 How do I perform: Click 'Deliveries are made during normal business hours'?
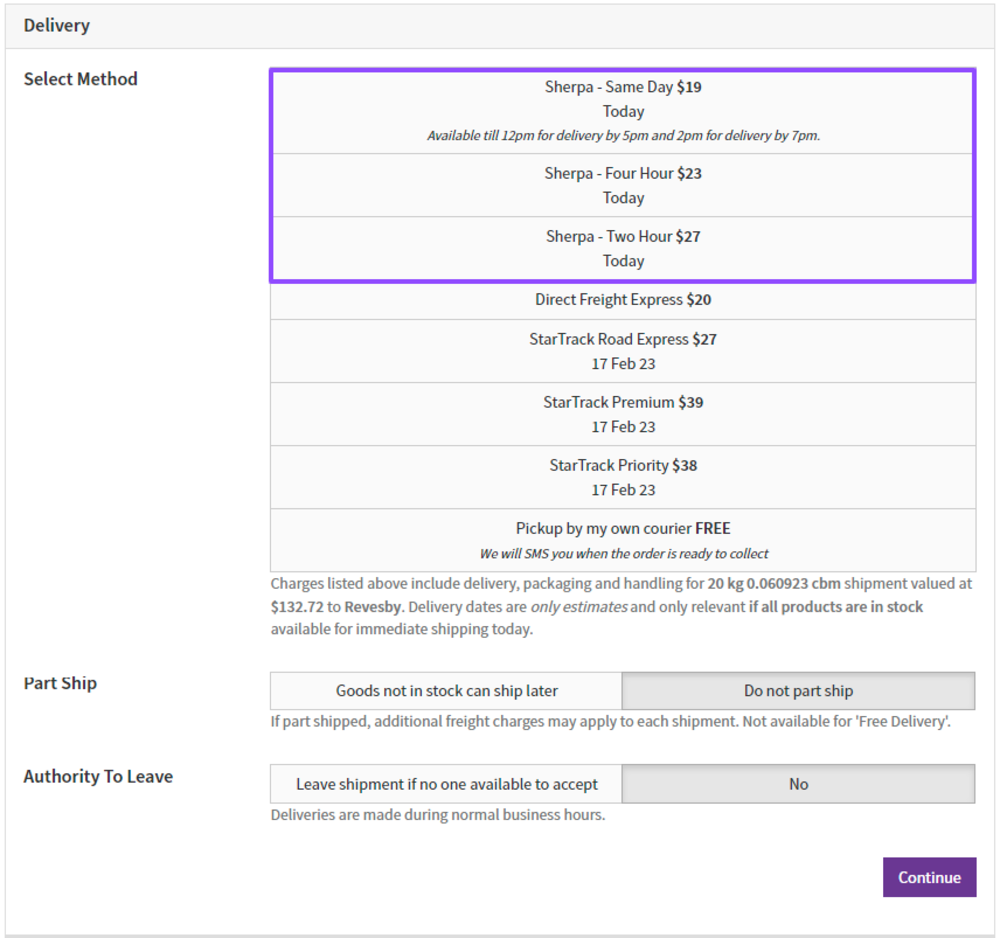click(x=438, y=815)
